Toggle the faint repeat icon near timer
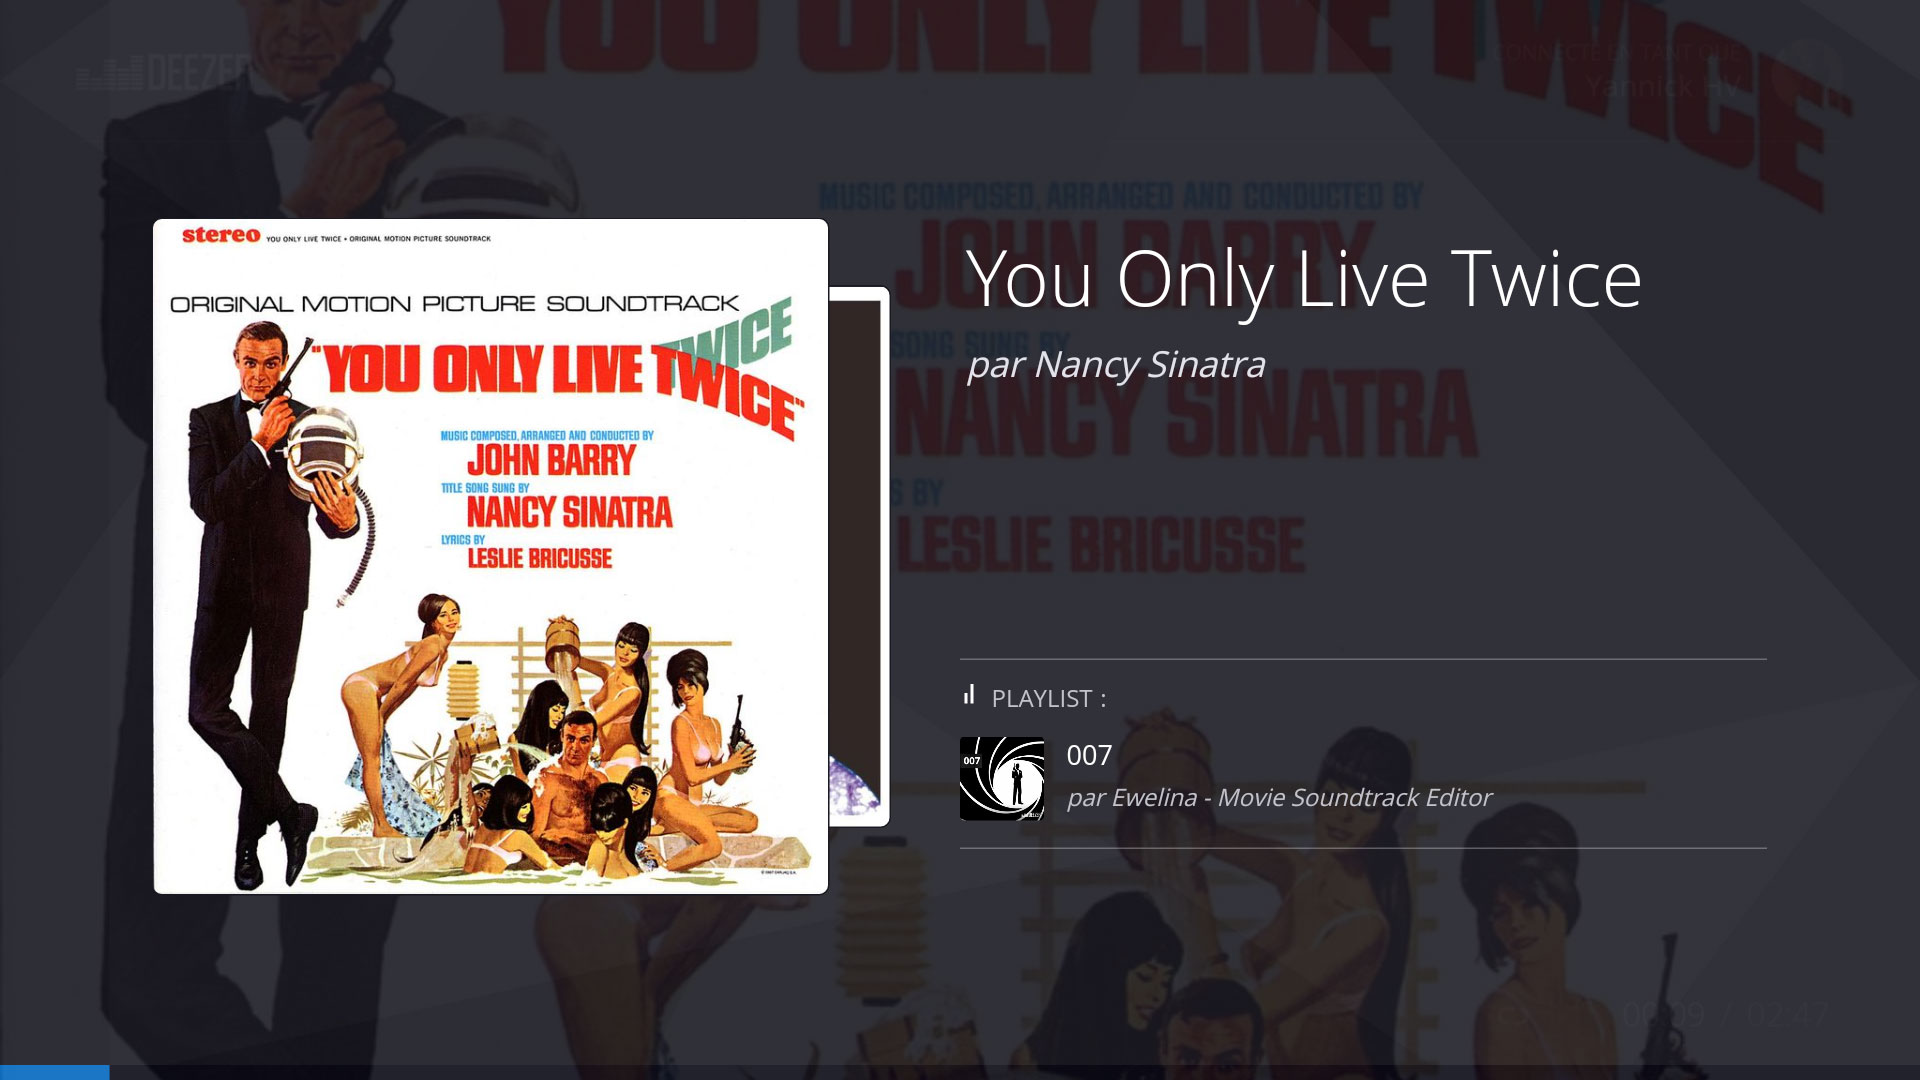Image resolution: width=1920 pixels, height=1080 pixels. (x=1514, y=1015)
